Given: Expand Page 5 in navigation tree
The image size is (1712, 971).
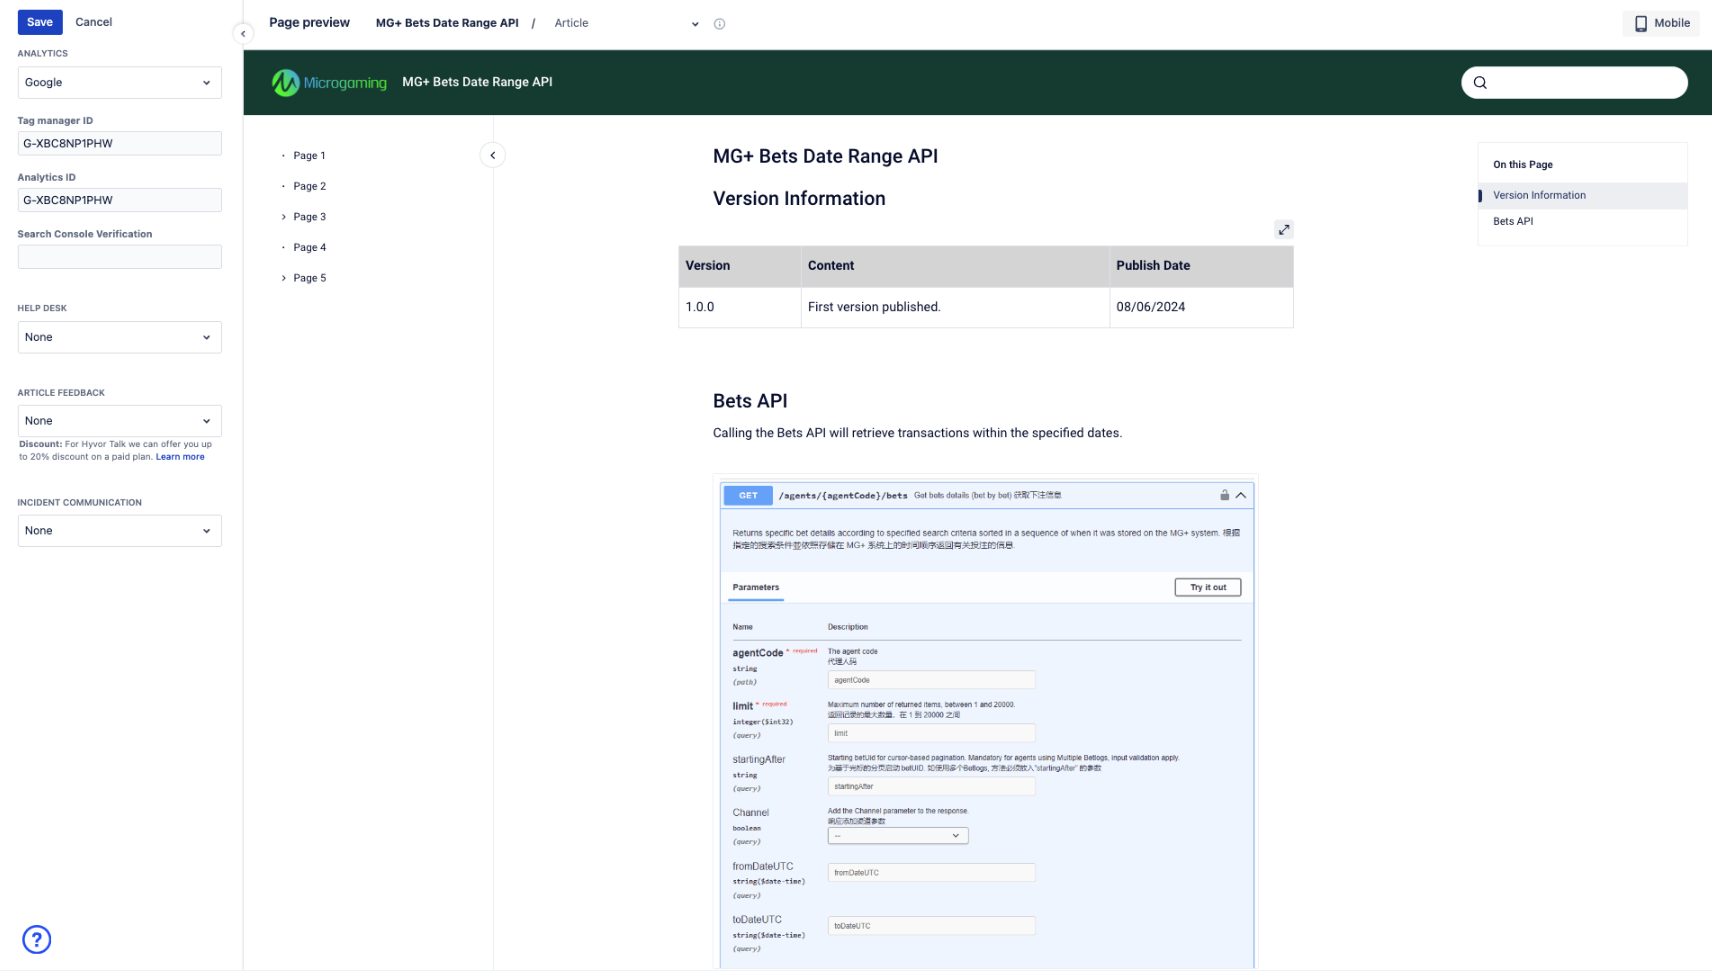Looking at the screenshot, I should point(284,278).
